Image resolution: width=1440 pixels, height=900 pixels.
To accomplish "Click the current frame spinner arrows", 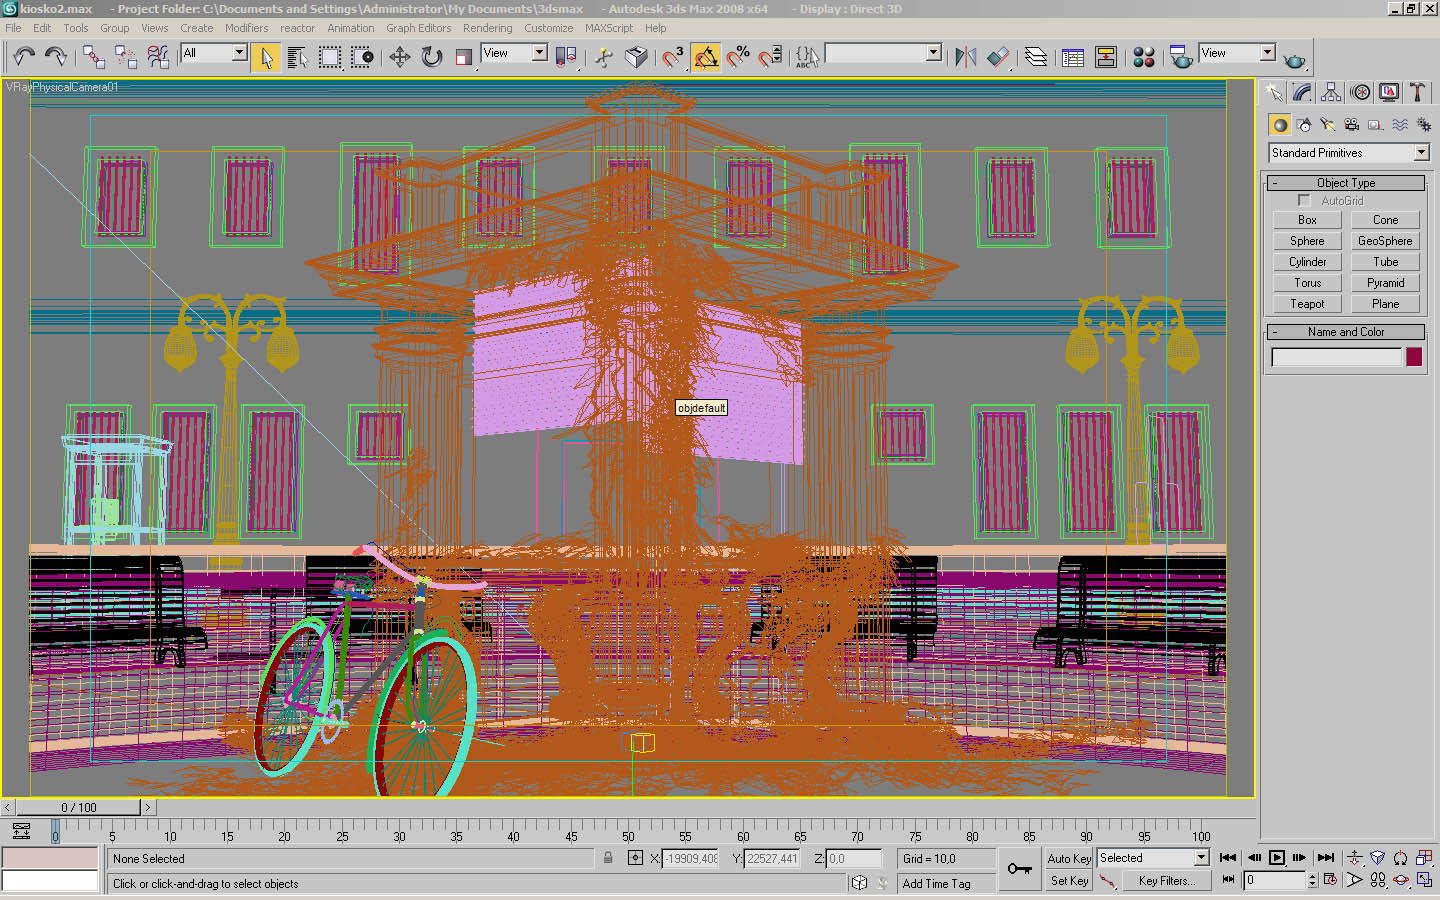I will 1313,880.
